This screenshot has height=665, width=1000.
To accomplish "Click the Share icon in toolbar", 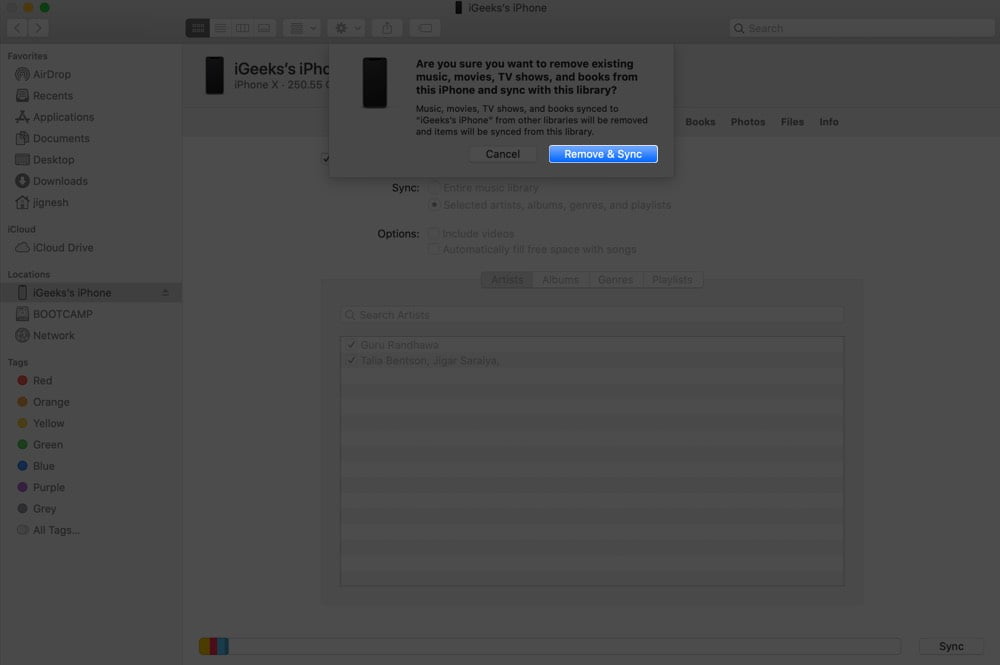I will 387,28.
